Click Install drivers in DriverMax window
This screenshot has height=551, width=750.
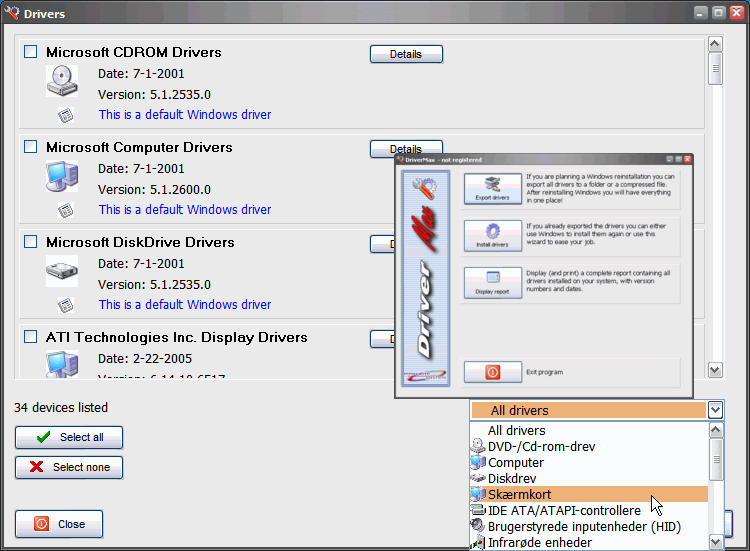tap(493, 235)
